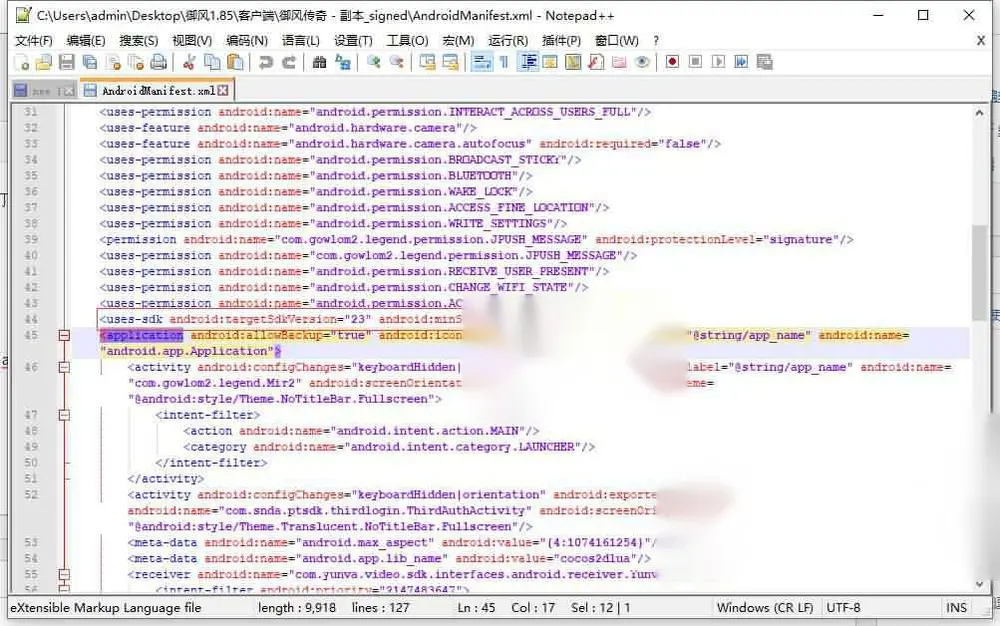Image resolution: width=1000 pixels, height=626 pixels.
Task: Open Find with the binoculars icon
Action: 320,62
